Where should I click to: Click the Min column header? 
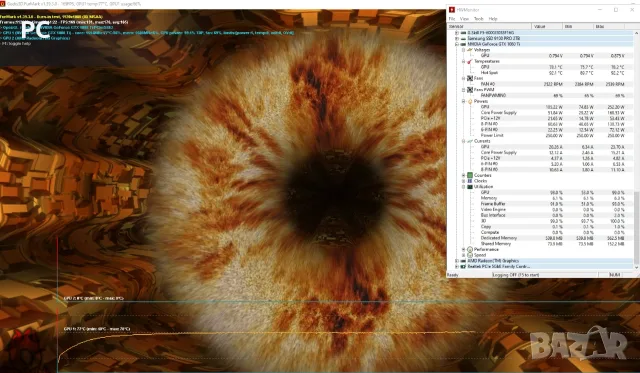click(x=578, y=26)
